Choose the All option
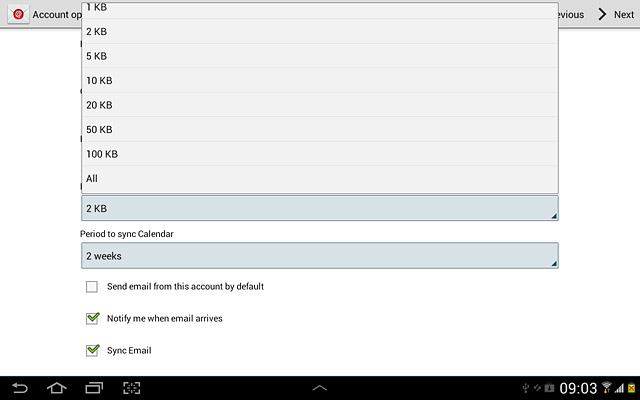This screenshot has height=400, width=640. [320, 178]
